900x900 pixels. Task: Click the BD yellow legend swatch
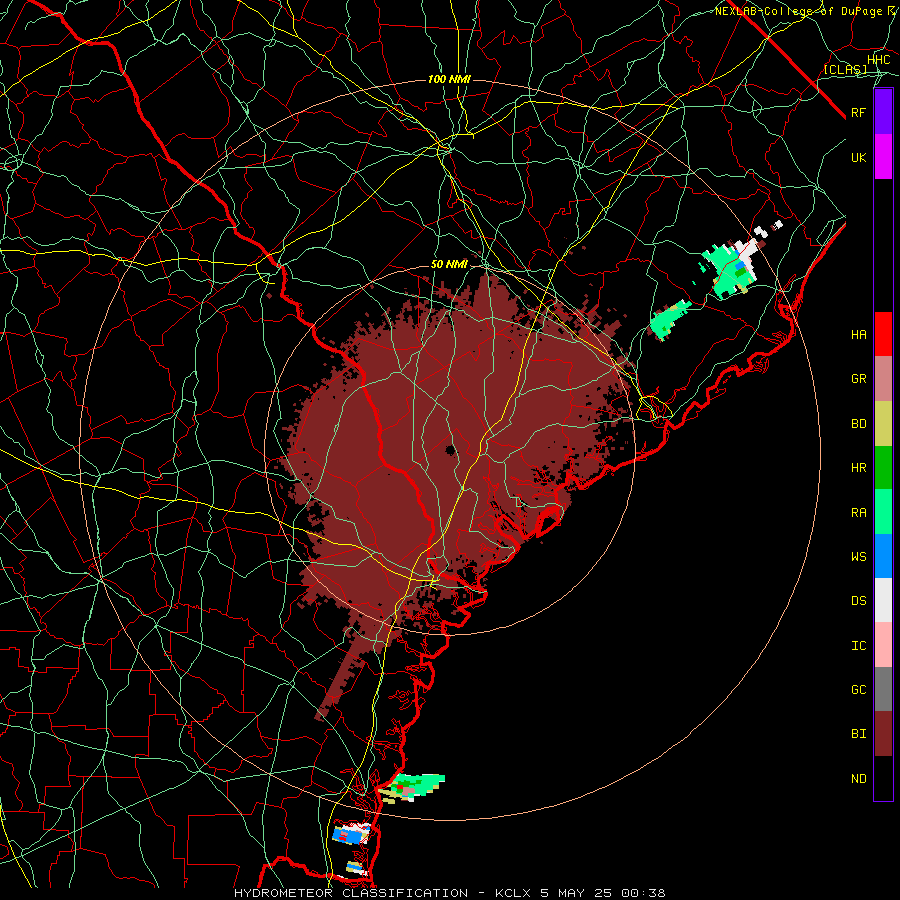(x=883, y=424)
